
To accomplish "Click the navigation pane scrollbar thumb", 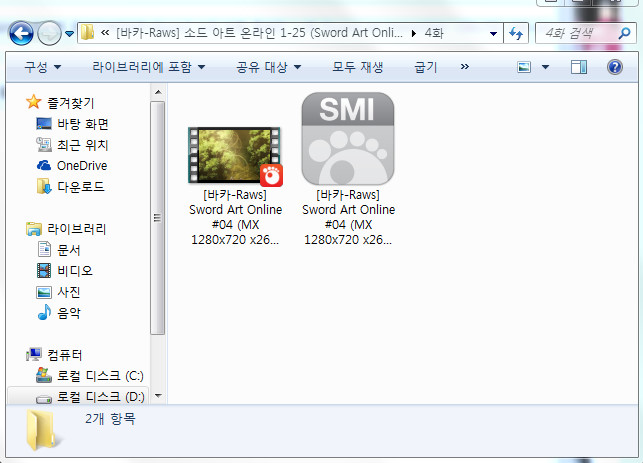I will click(157, 218).
